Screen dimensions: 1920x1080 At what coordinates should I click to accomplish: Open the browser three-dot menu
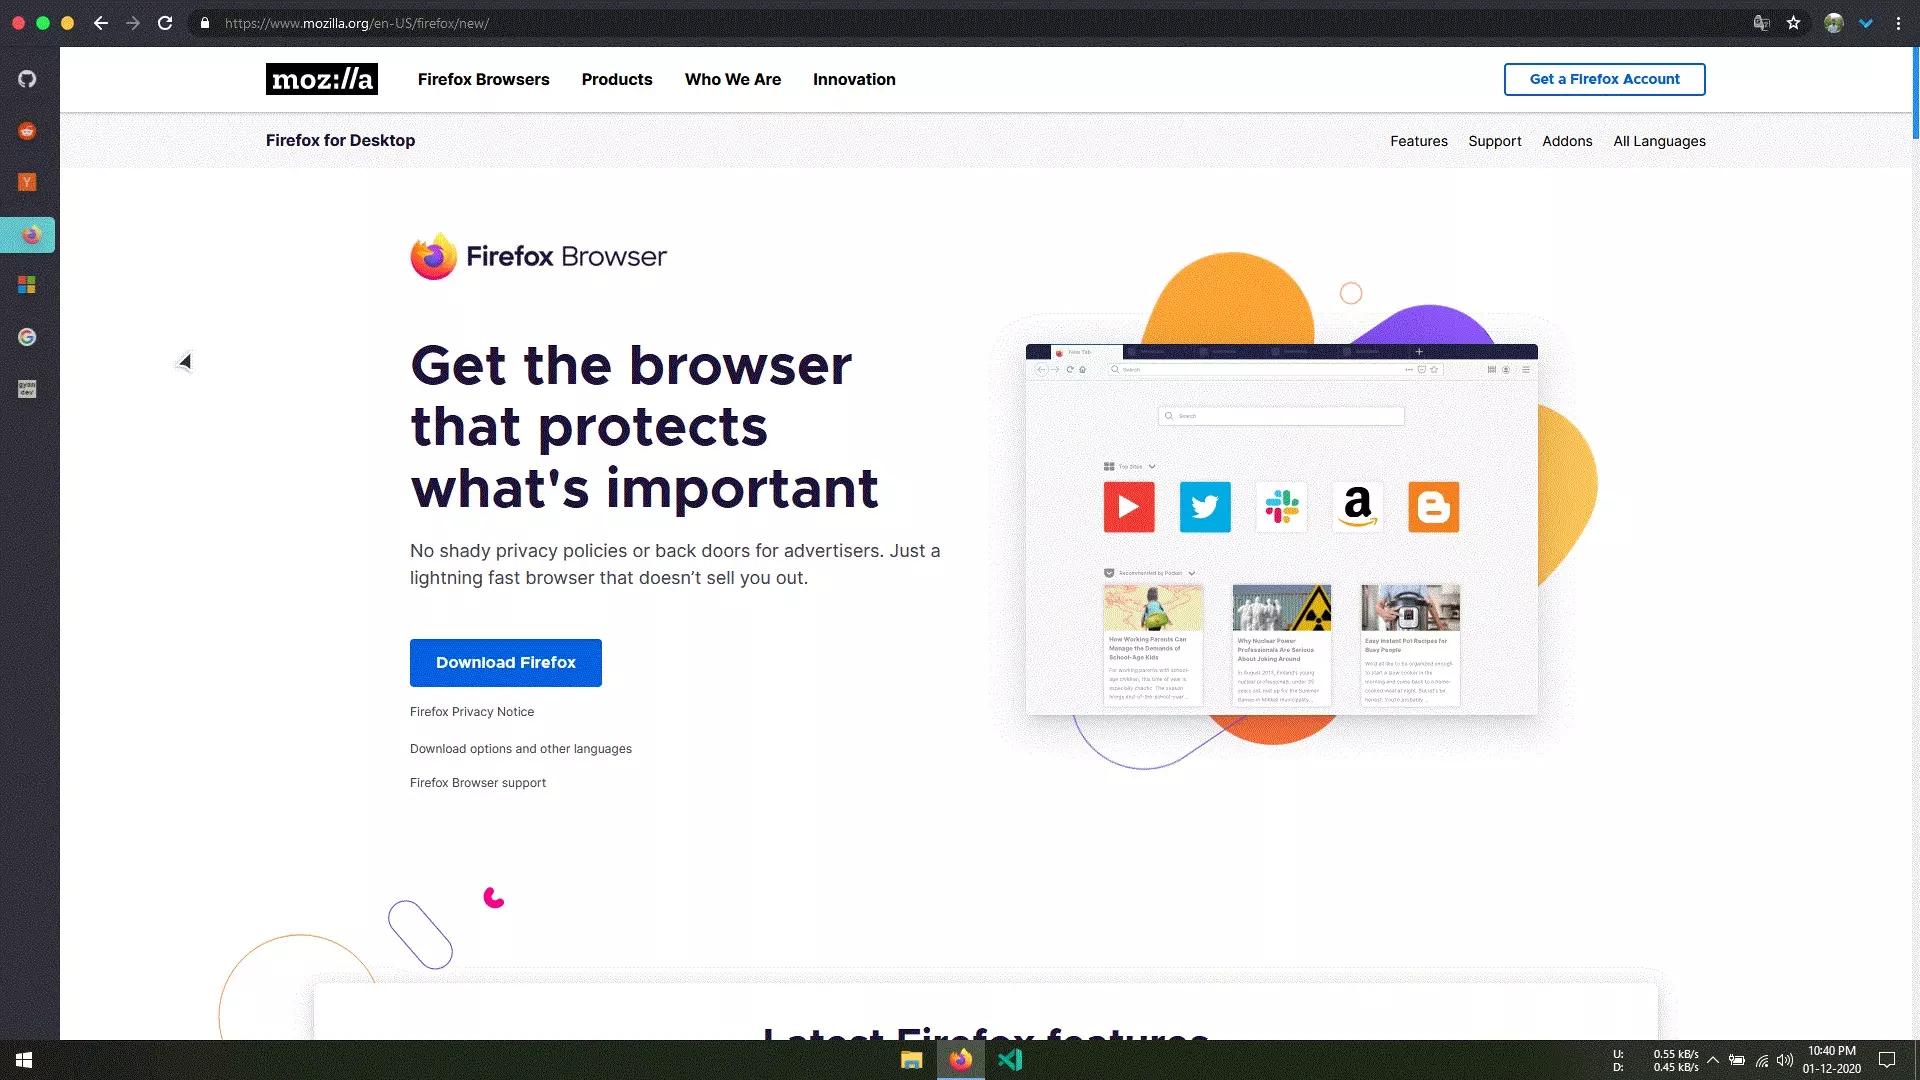(x=1899, y=22)
